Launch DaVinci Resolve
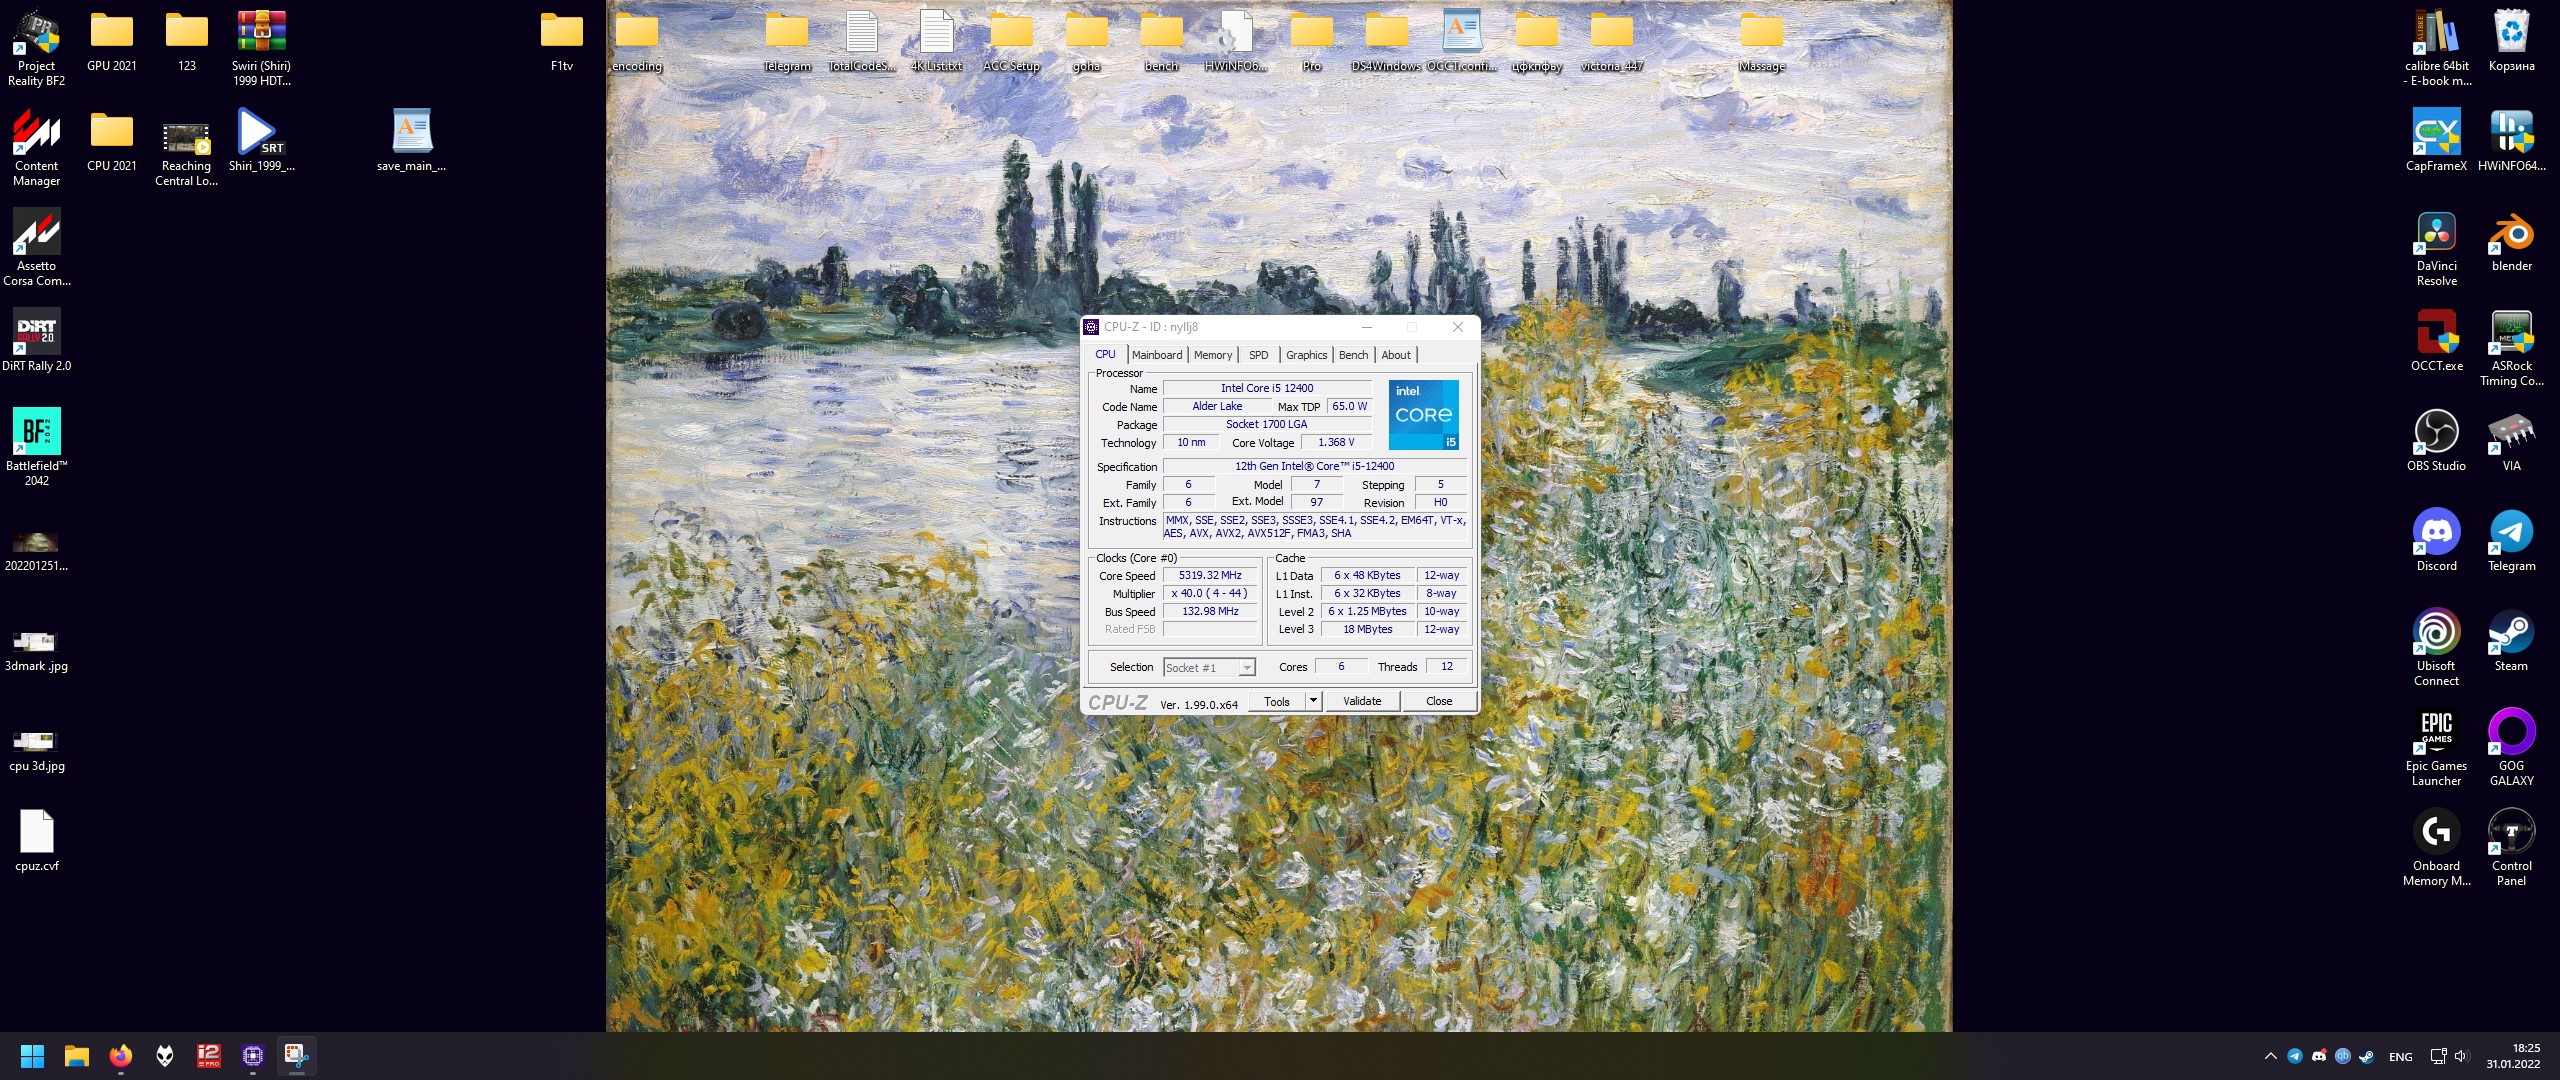Image resolution: width=2560 pixels, height=1080 pixels. (2436, 248)
